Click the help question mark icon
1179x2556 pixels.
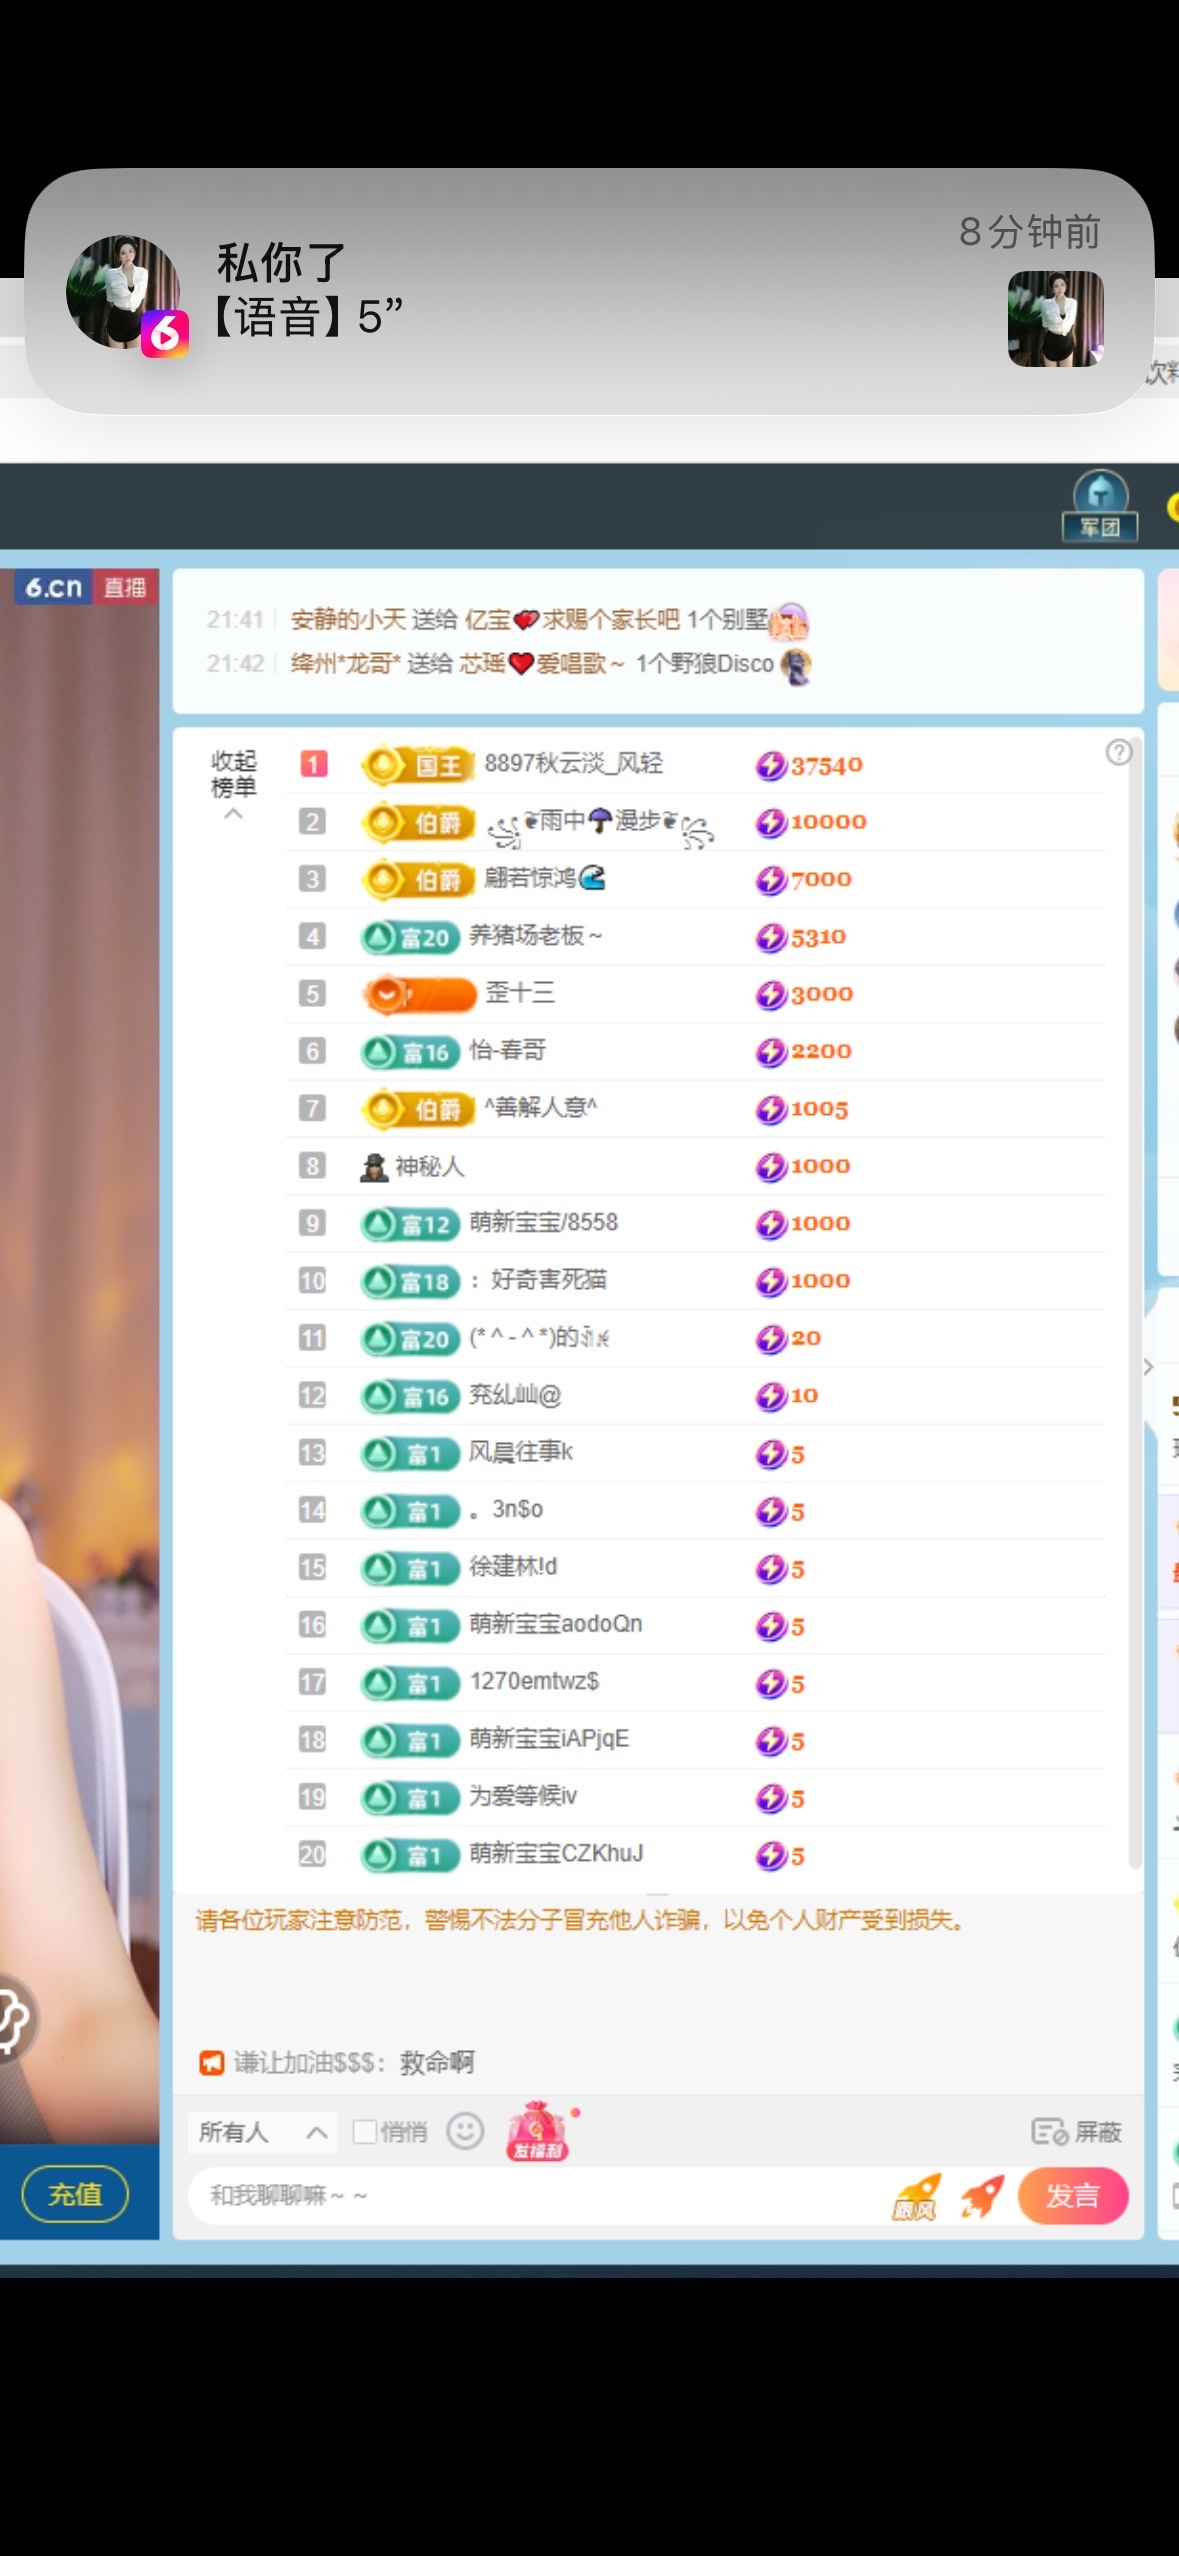point(1118,752)
